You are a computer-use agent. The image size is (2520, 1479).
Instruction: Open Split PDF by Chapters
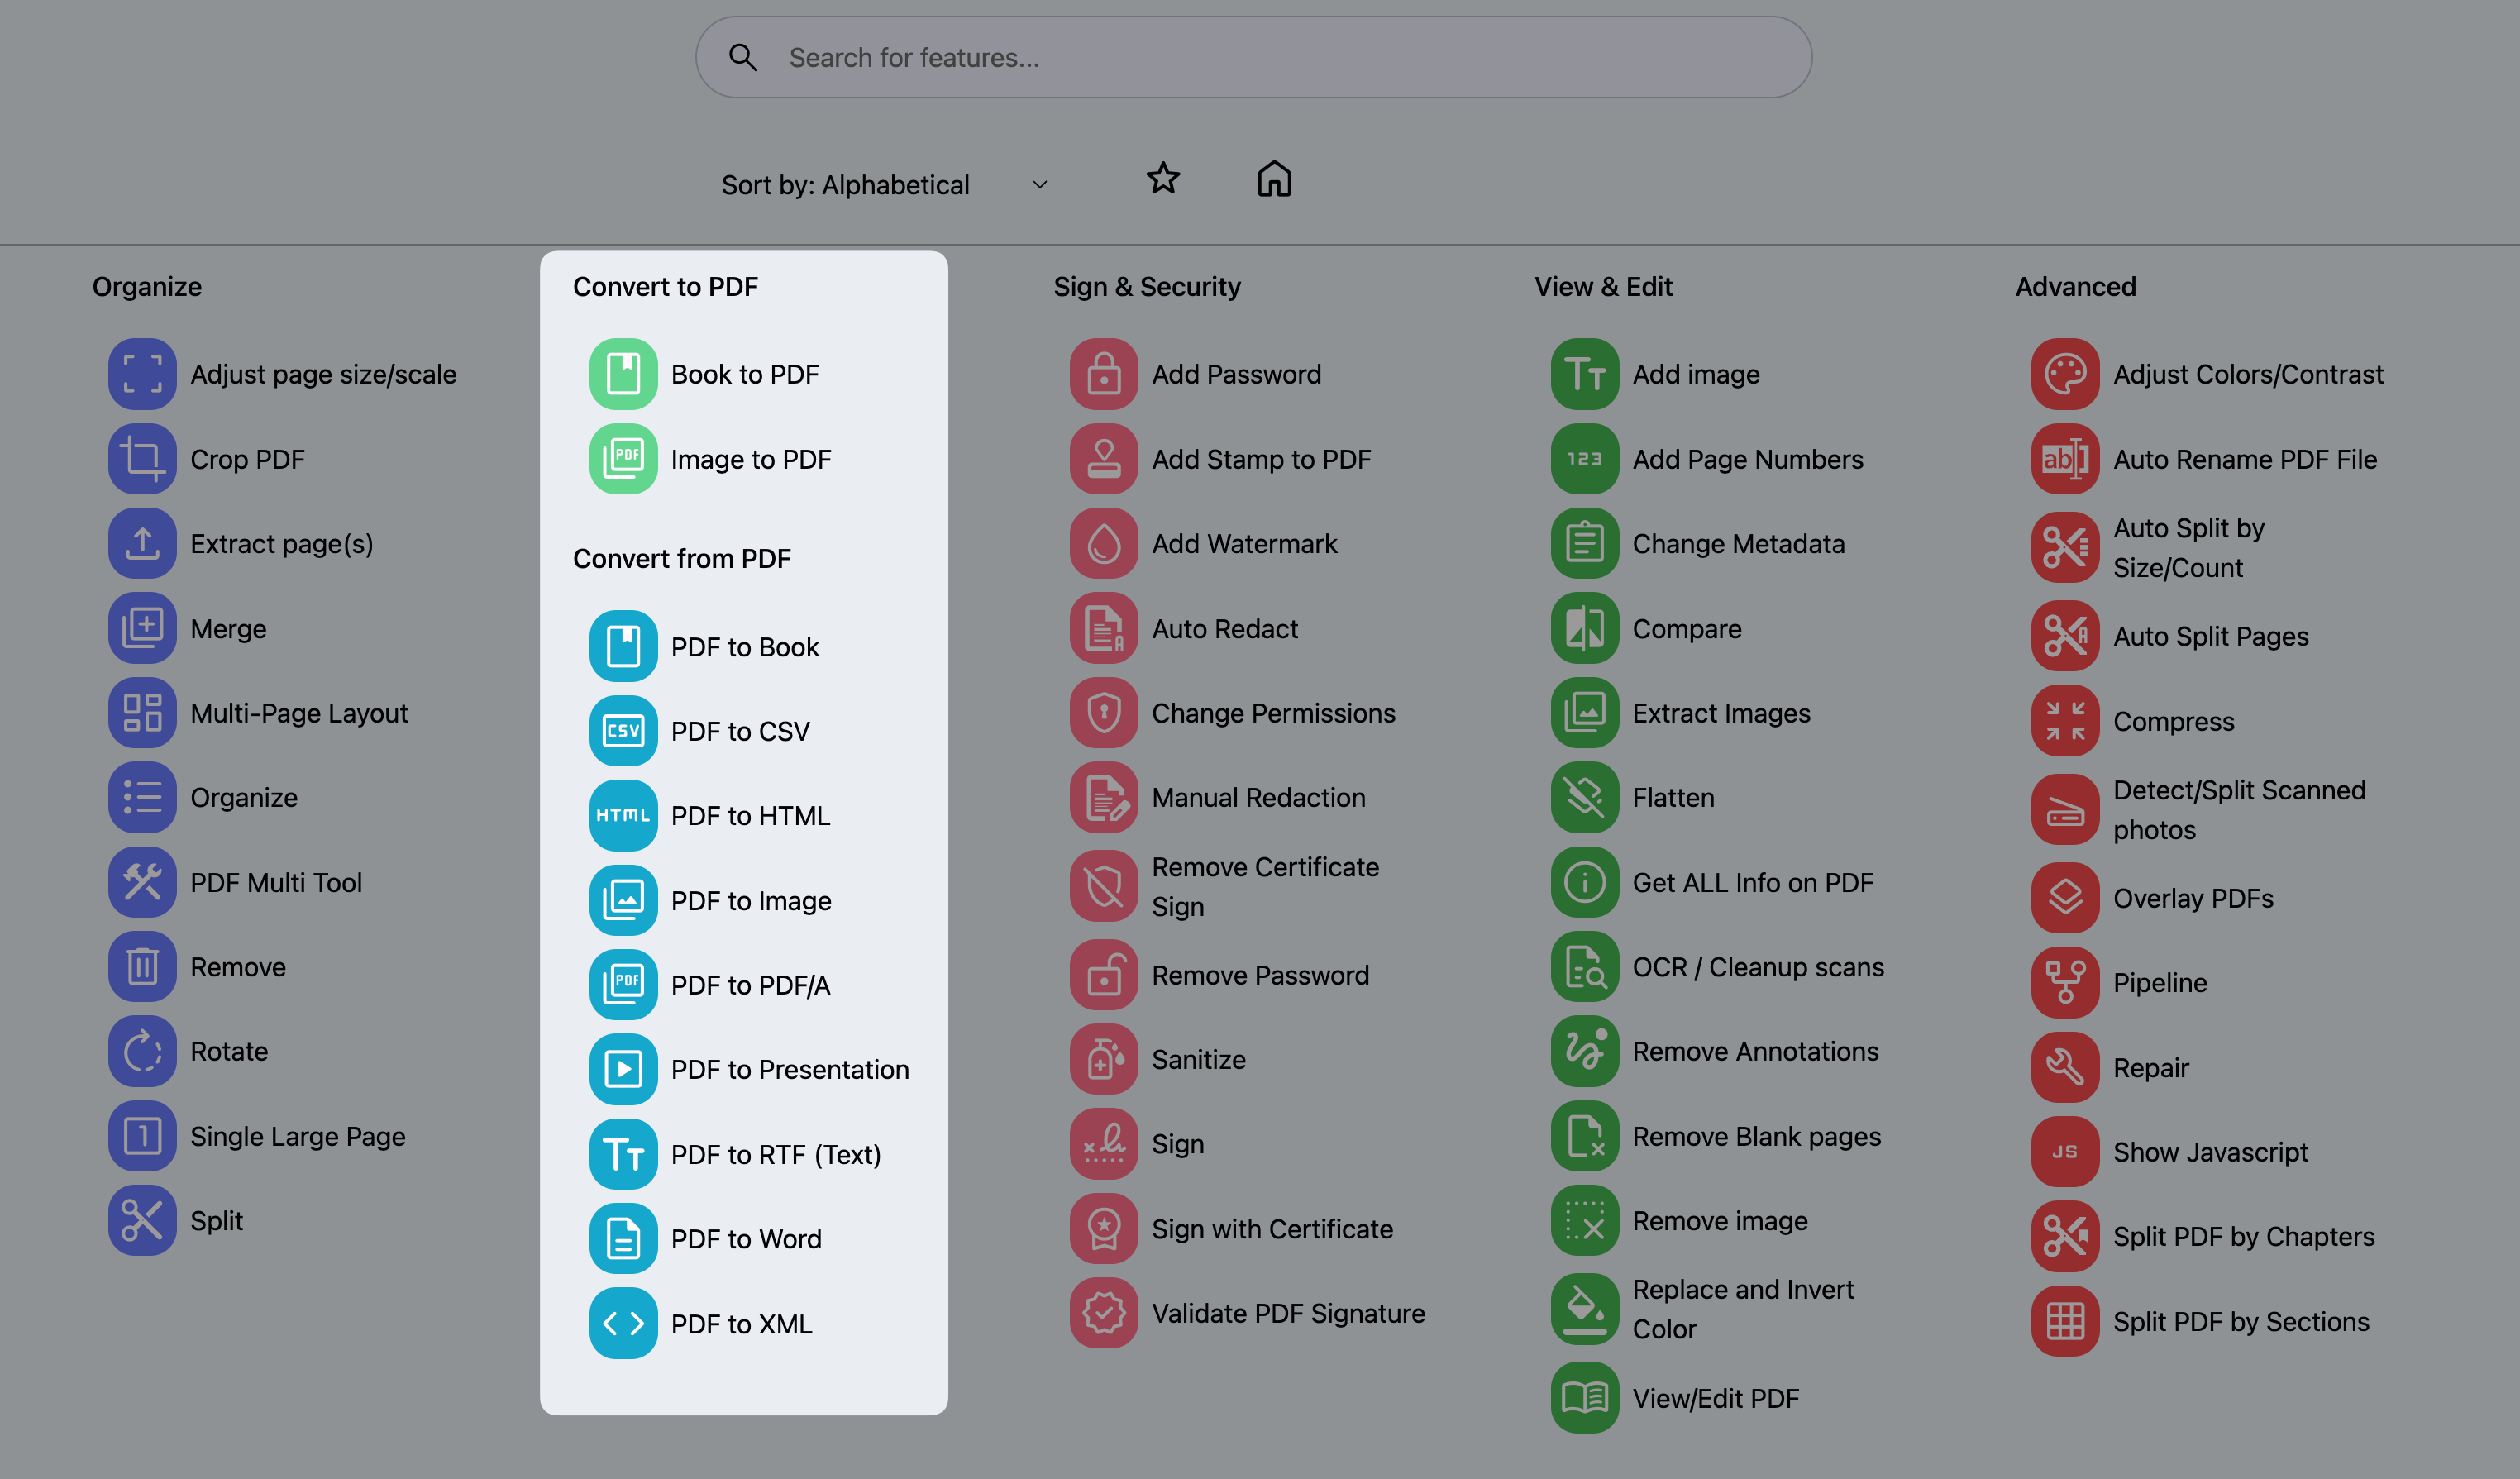click(x=2243, y=1236)
